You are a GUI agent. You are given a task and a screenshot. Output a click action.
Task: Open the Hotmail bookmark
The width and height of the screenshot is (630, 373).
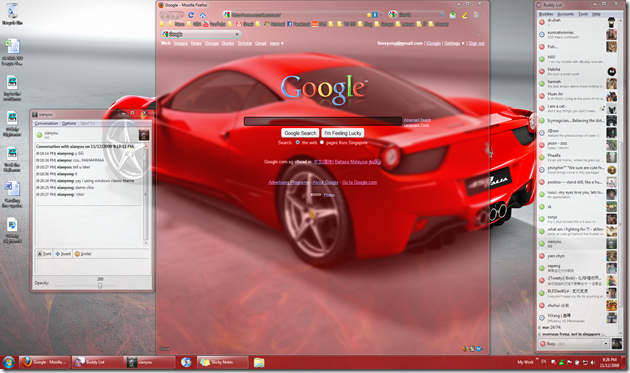274,24
